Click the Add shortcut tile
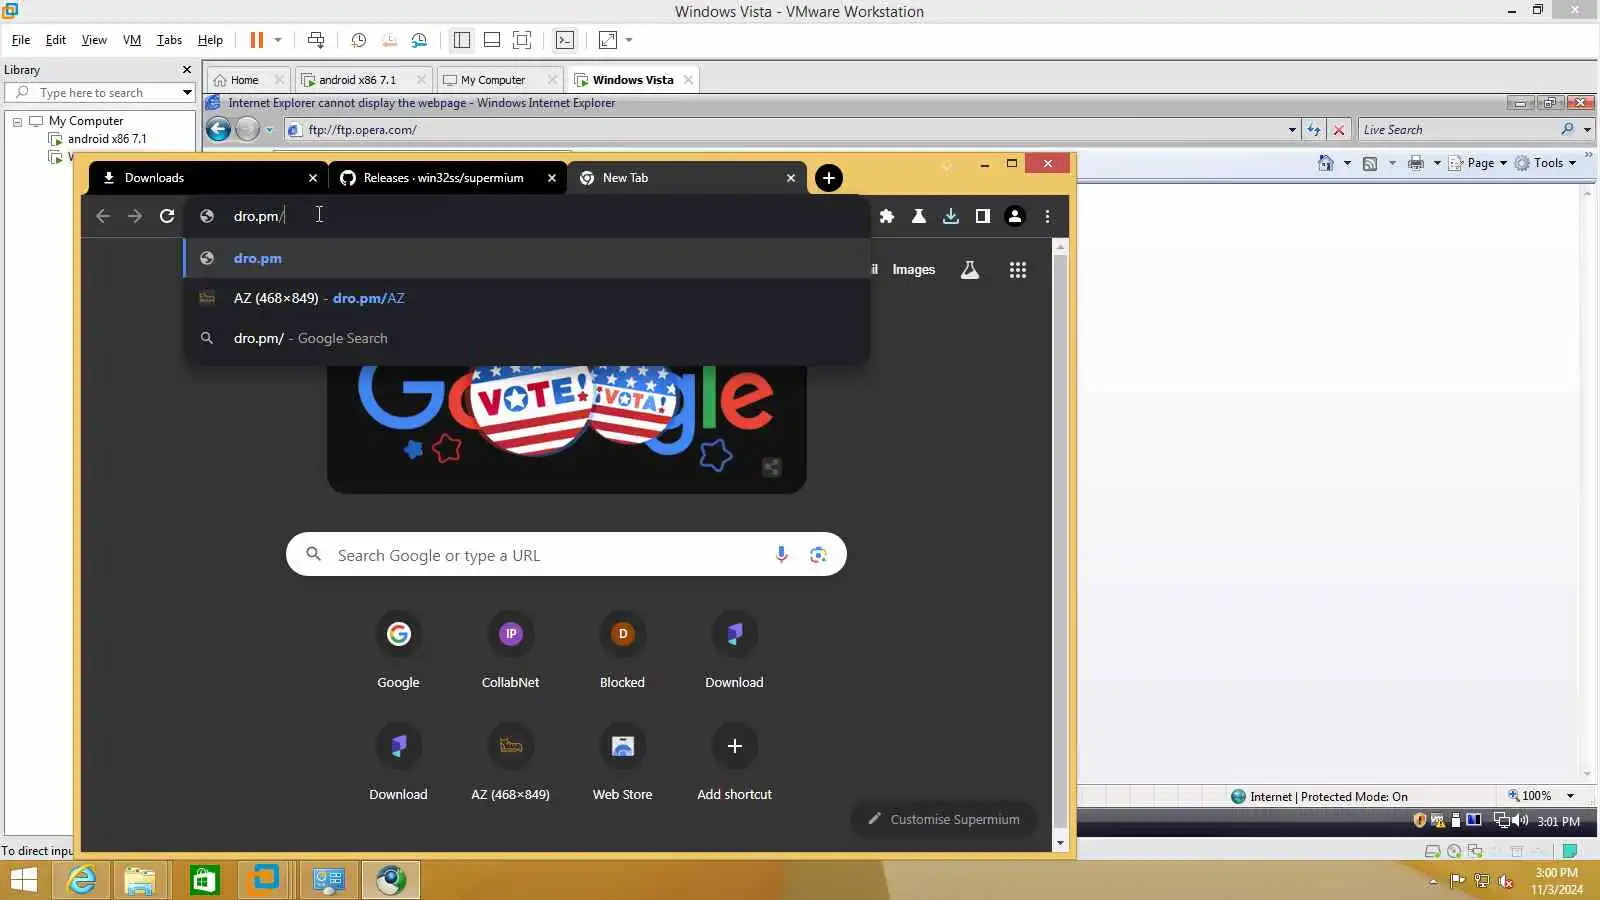1600x900 pixels. 734,764
